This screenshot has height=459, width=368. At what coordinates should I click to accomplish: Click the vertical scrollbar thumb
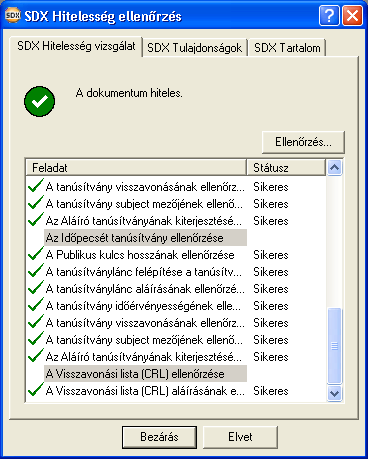click(334, 346)
